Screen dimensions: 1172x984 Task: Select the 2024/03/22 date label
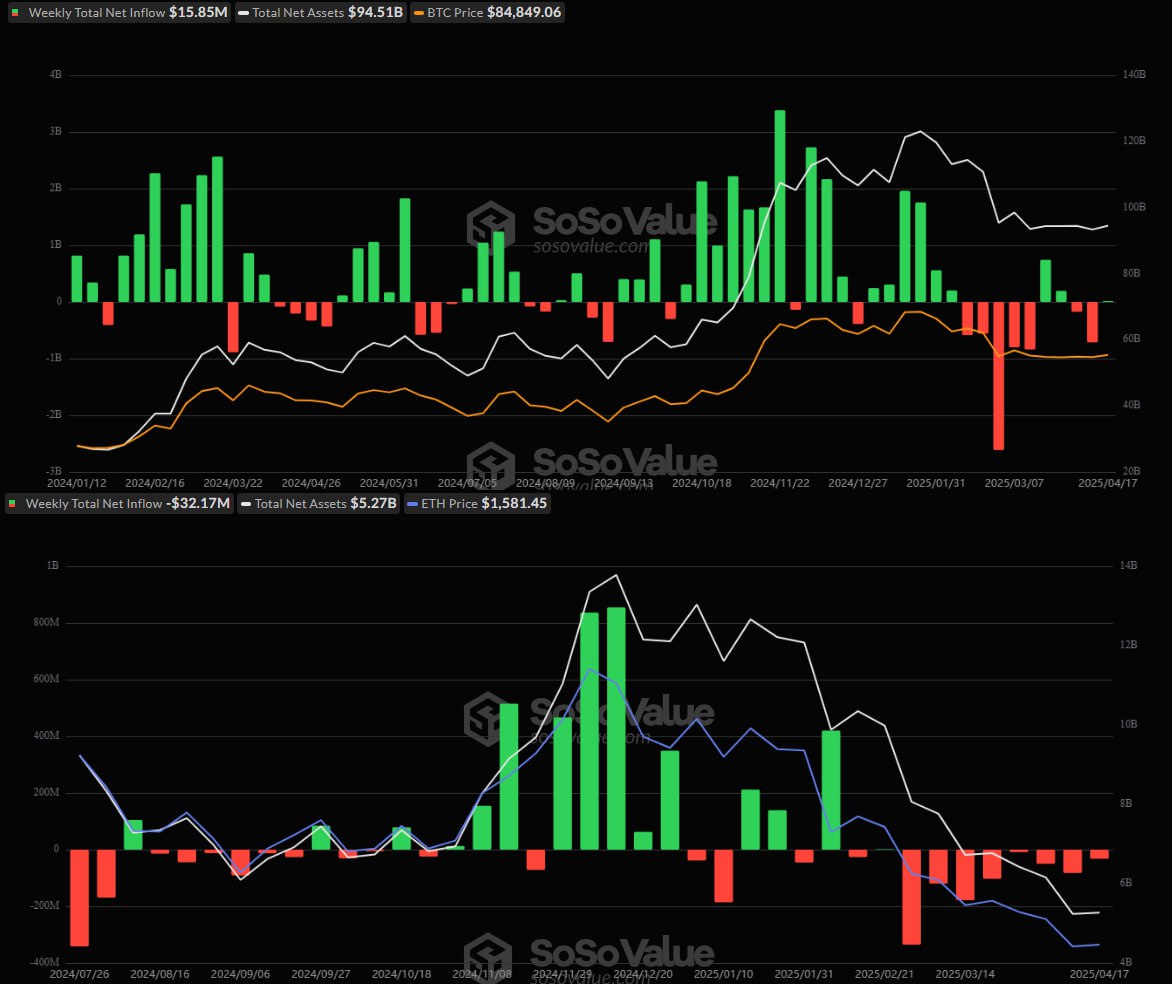point(233,483)
